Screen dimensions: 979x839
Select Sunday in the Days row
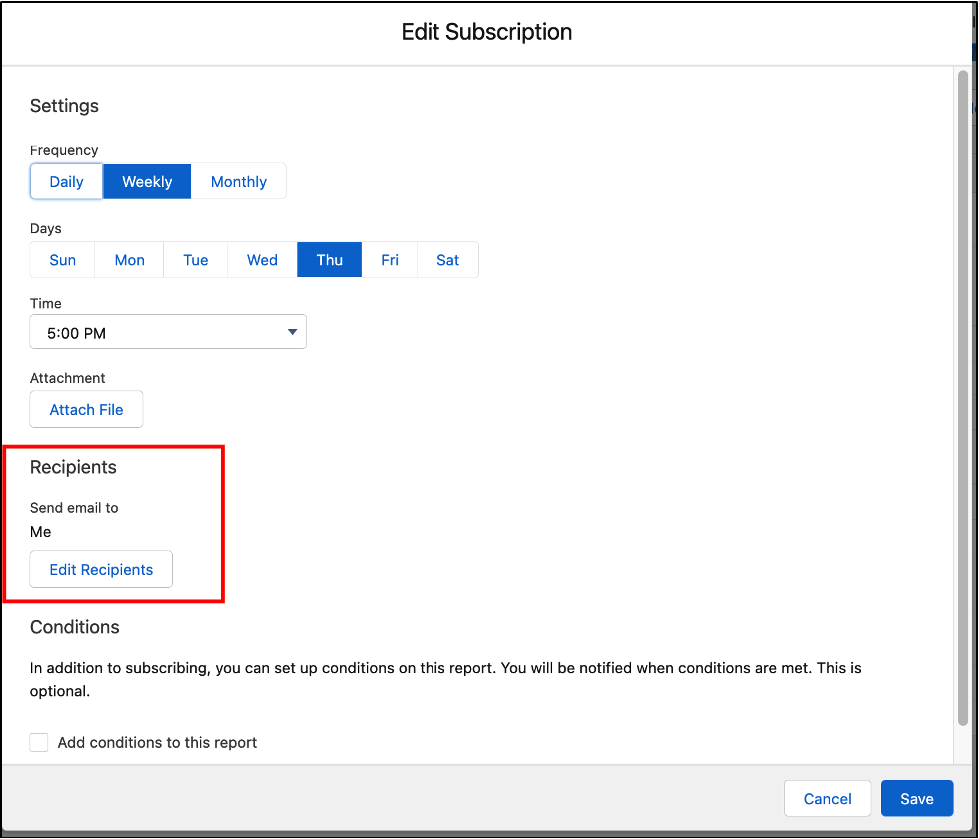[x=61, y=259]
